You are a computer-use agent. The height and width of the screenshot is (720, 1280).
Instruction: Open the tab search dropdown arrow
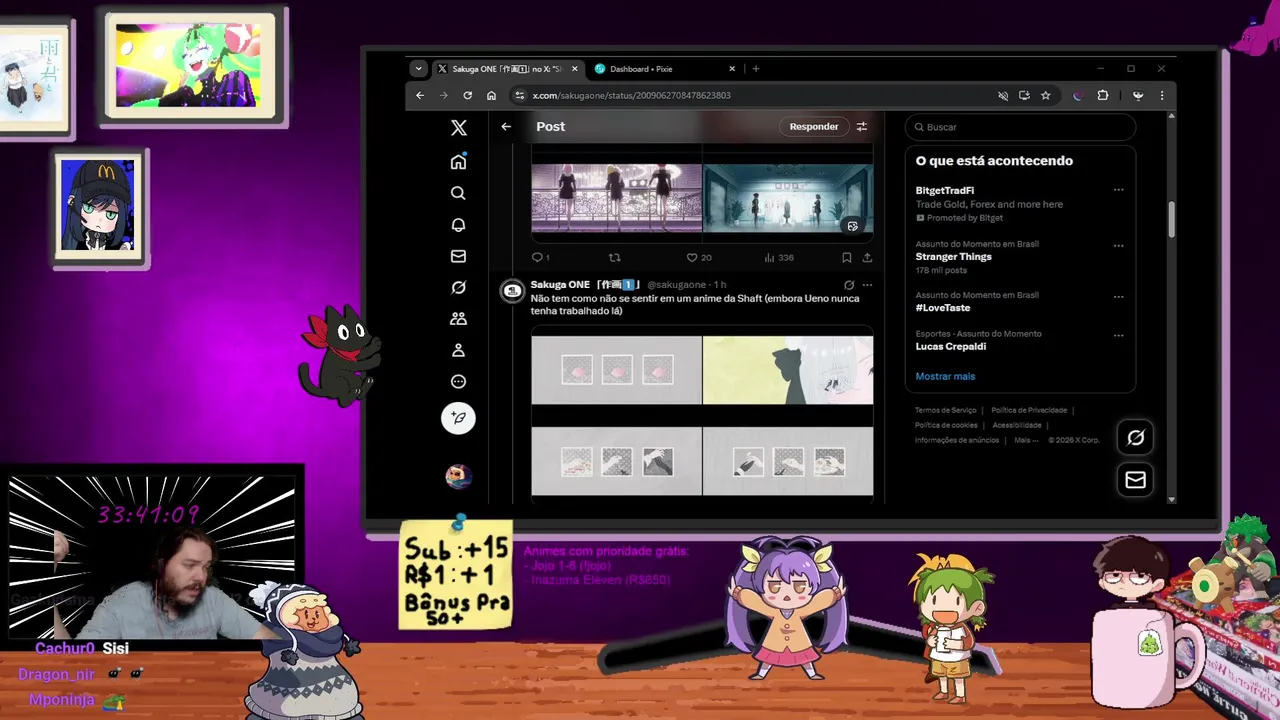pyautogui.click(x=418, y=69)
